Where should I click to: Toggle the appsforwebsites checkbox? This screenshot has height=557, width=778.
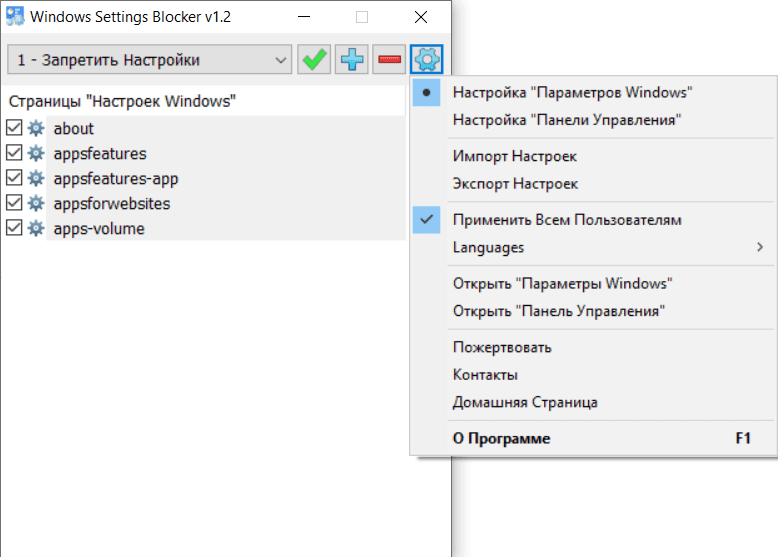[x=14, y=203]
